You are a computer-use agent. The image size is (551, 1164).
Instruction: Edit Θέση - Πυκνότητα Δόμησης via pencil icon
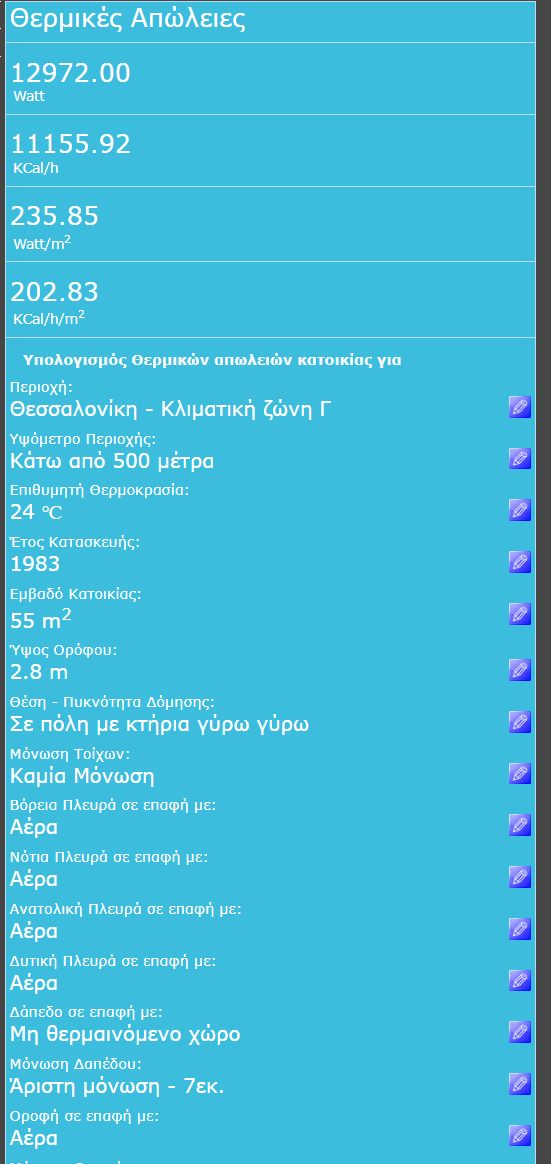coord(520,722)
